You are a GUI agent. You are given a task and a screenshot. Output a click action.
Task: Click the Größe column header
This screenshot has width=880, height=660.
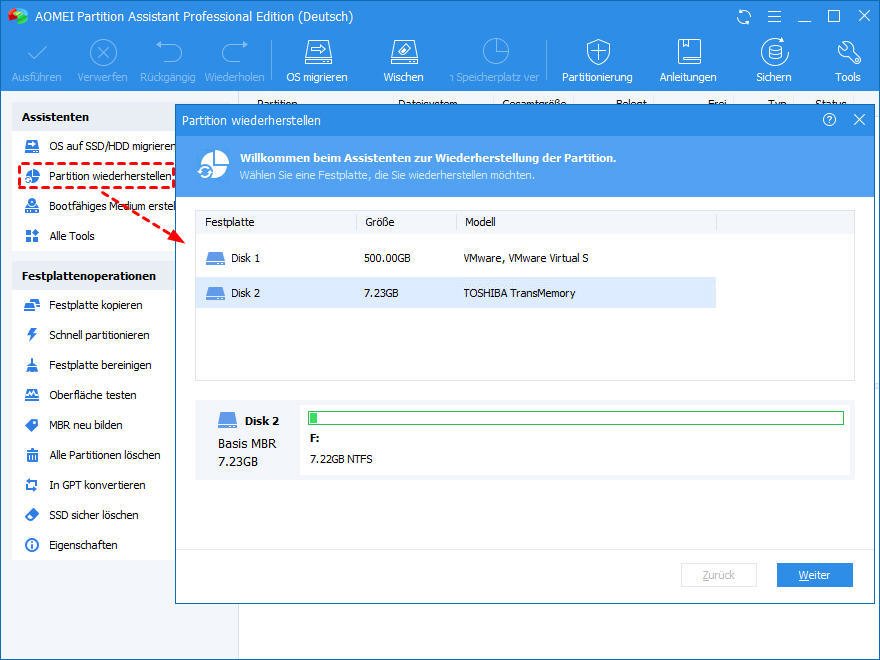click(x=406, y=222)
